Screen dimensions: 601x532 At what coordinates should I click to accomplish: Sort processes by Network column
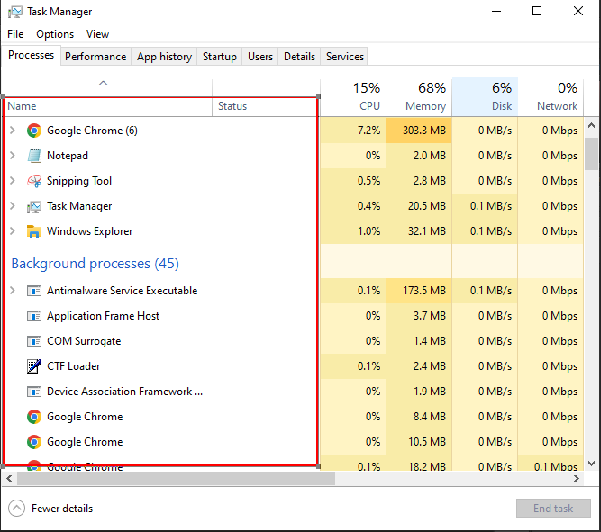tap(551, 97)
